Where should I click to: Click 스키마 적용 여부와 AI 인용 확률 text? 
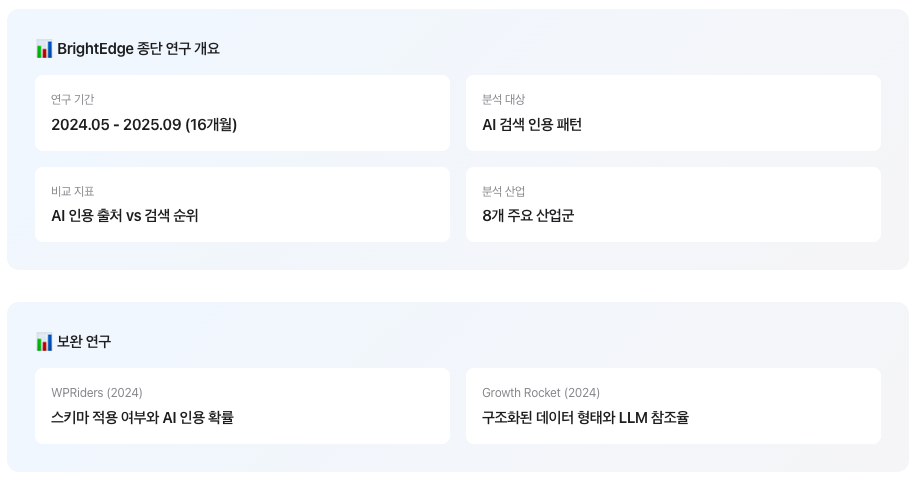[142, 418]
